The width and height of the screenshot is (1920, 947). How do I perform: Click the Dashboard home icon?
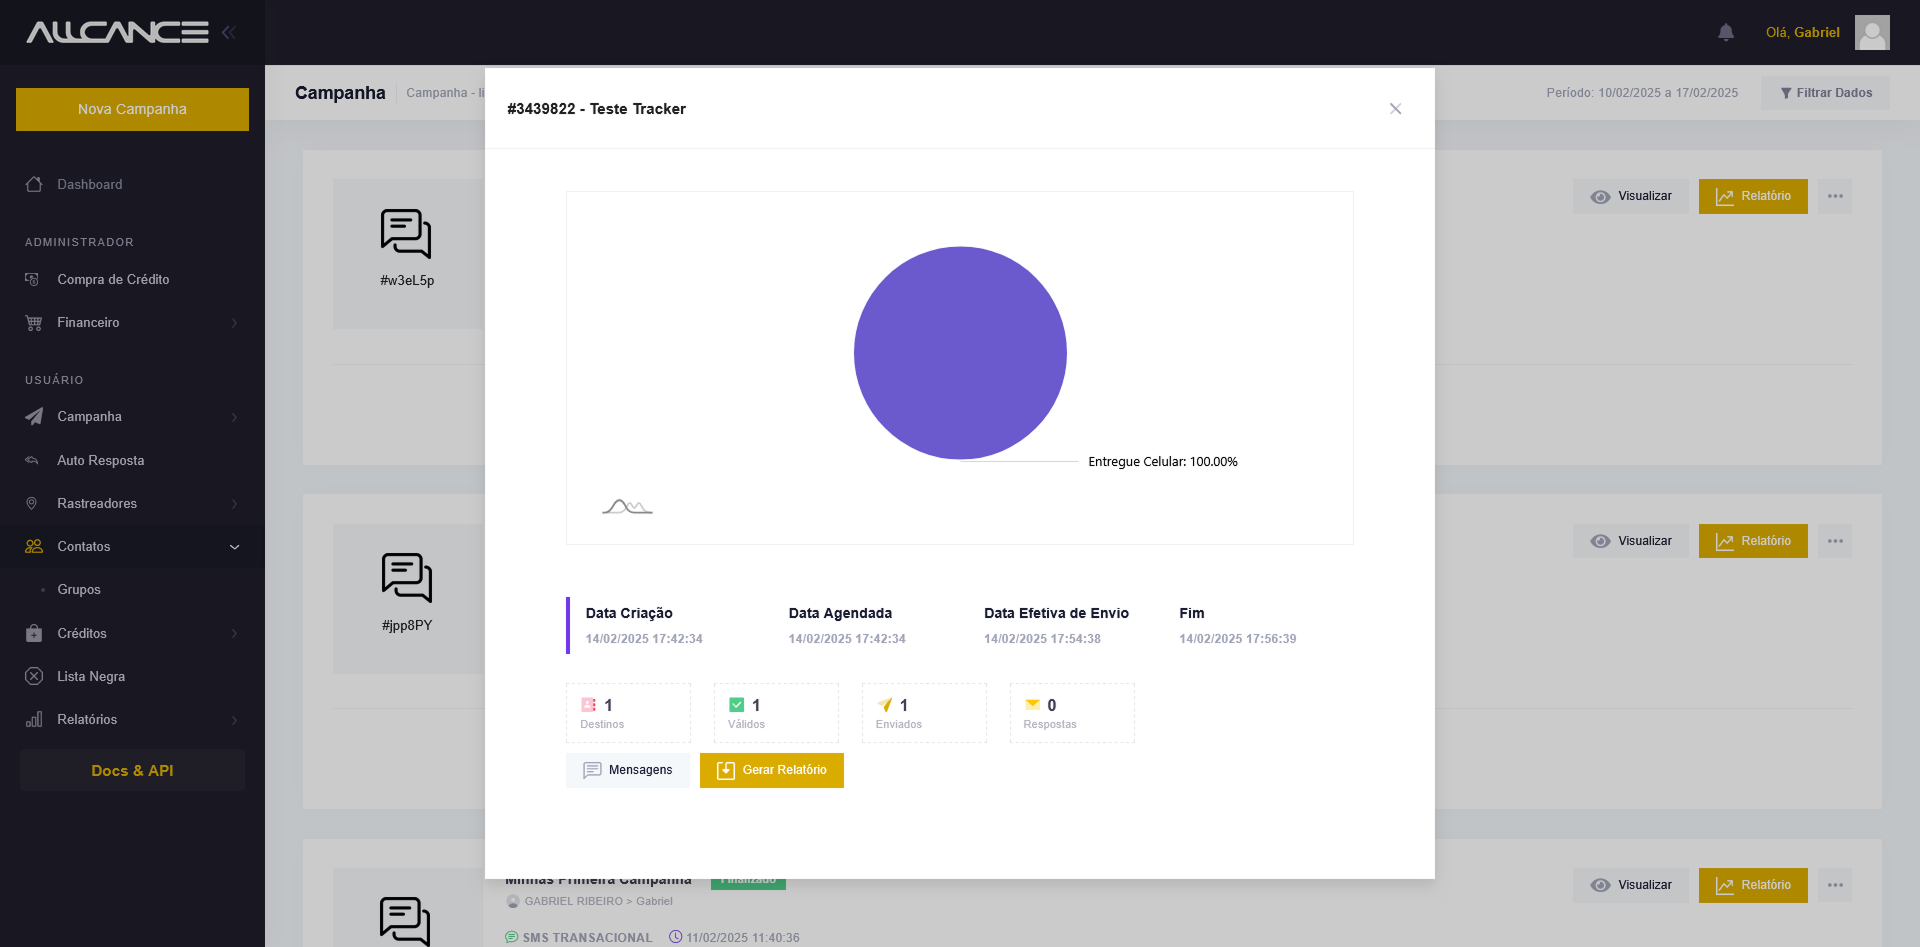pyautogui.click(x=34, y=184)
